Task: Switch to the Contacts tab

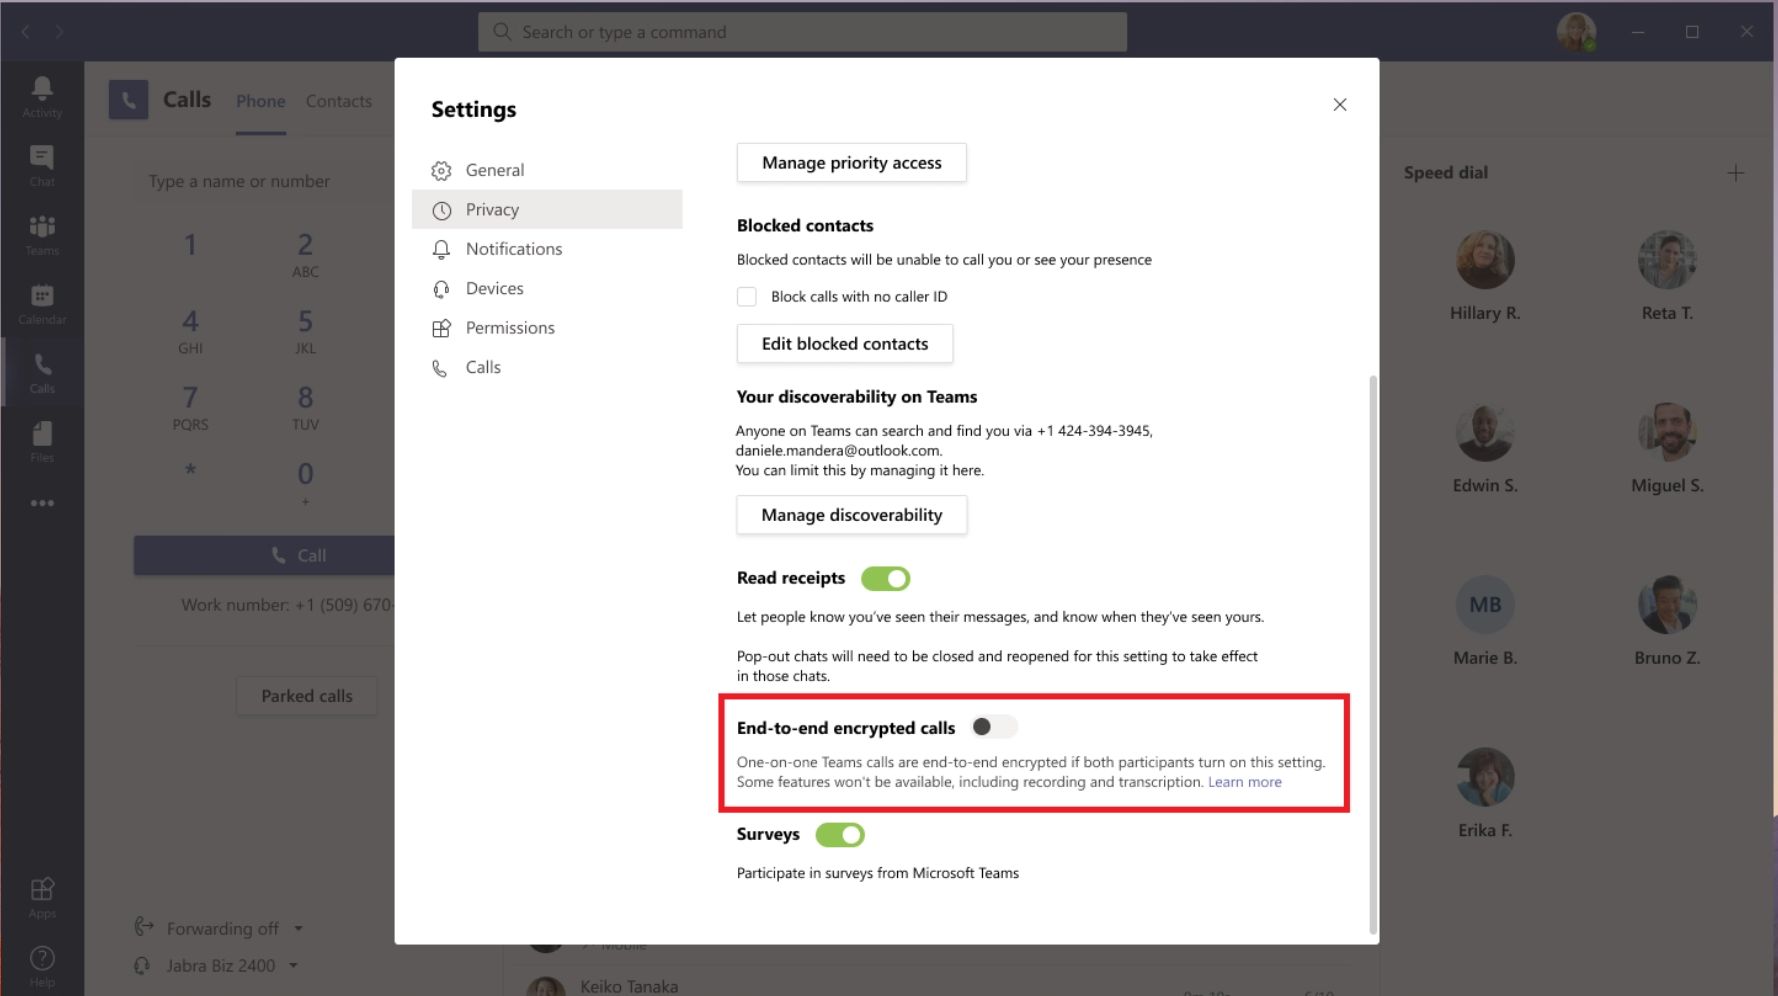Action: pos(339,102)
